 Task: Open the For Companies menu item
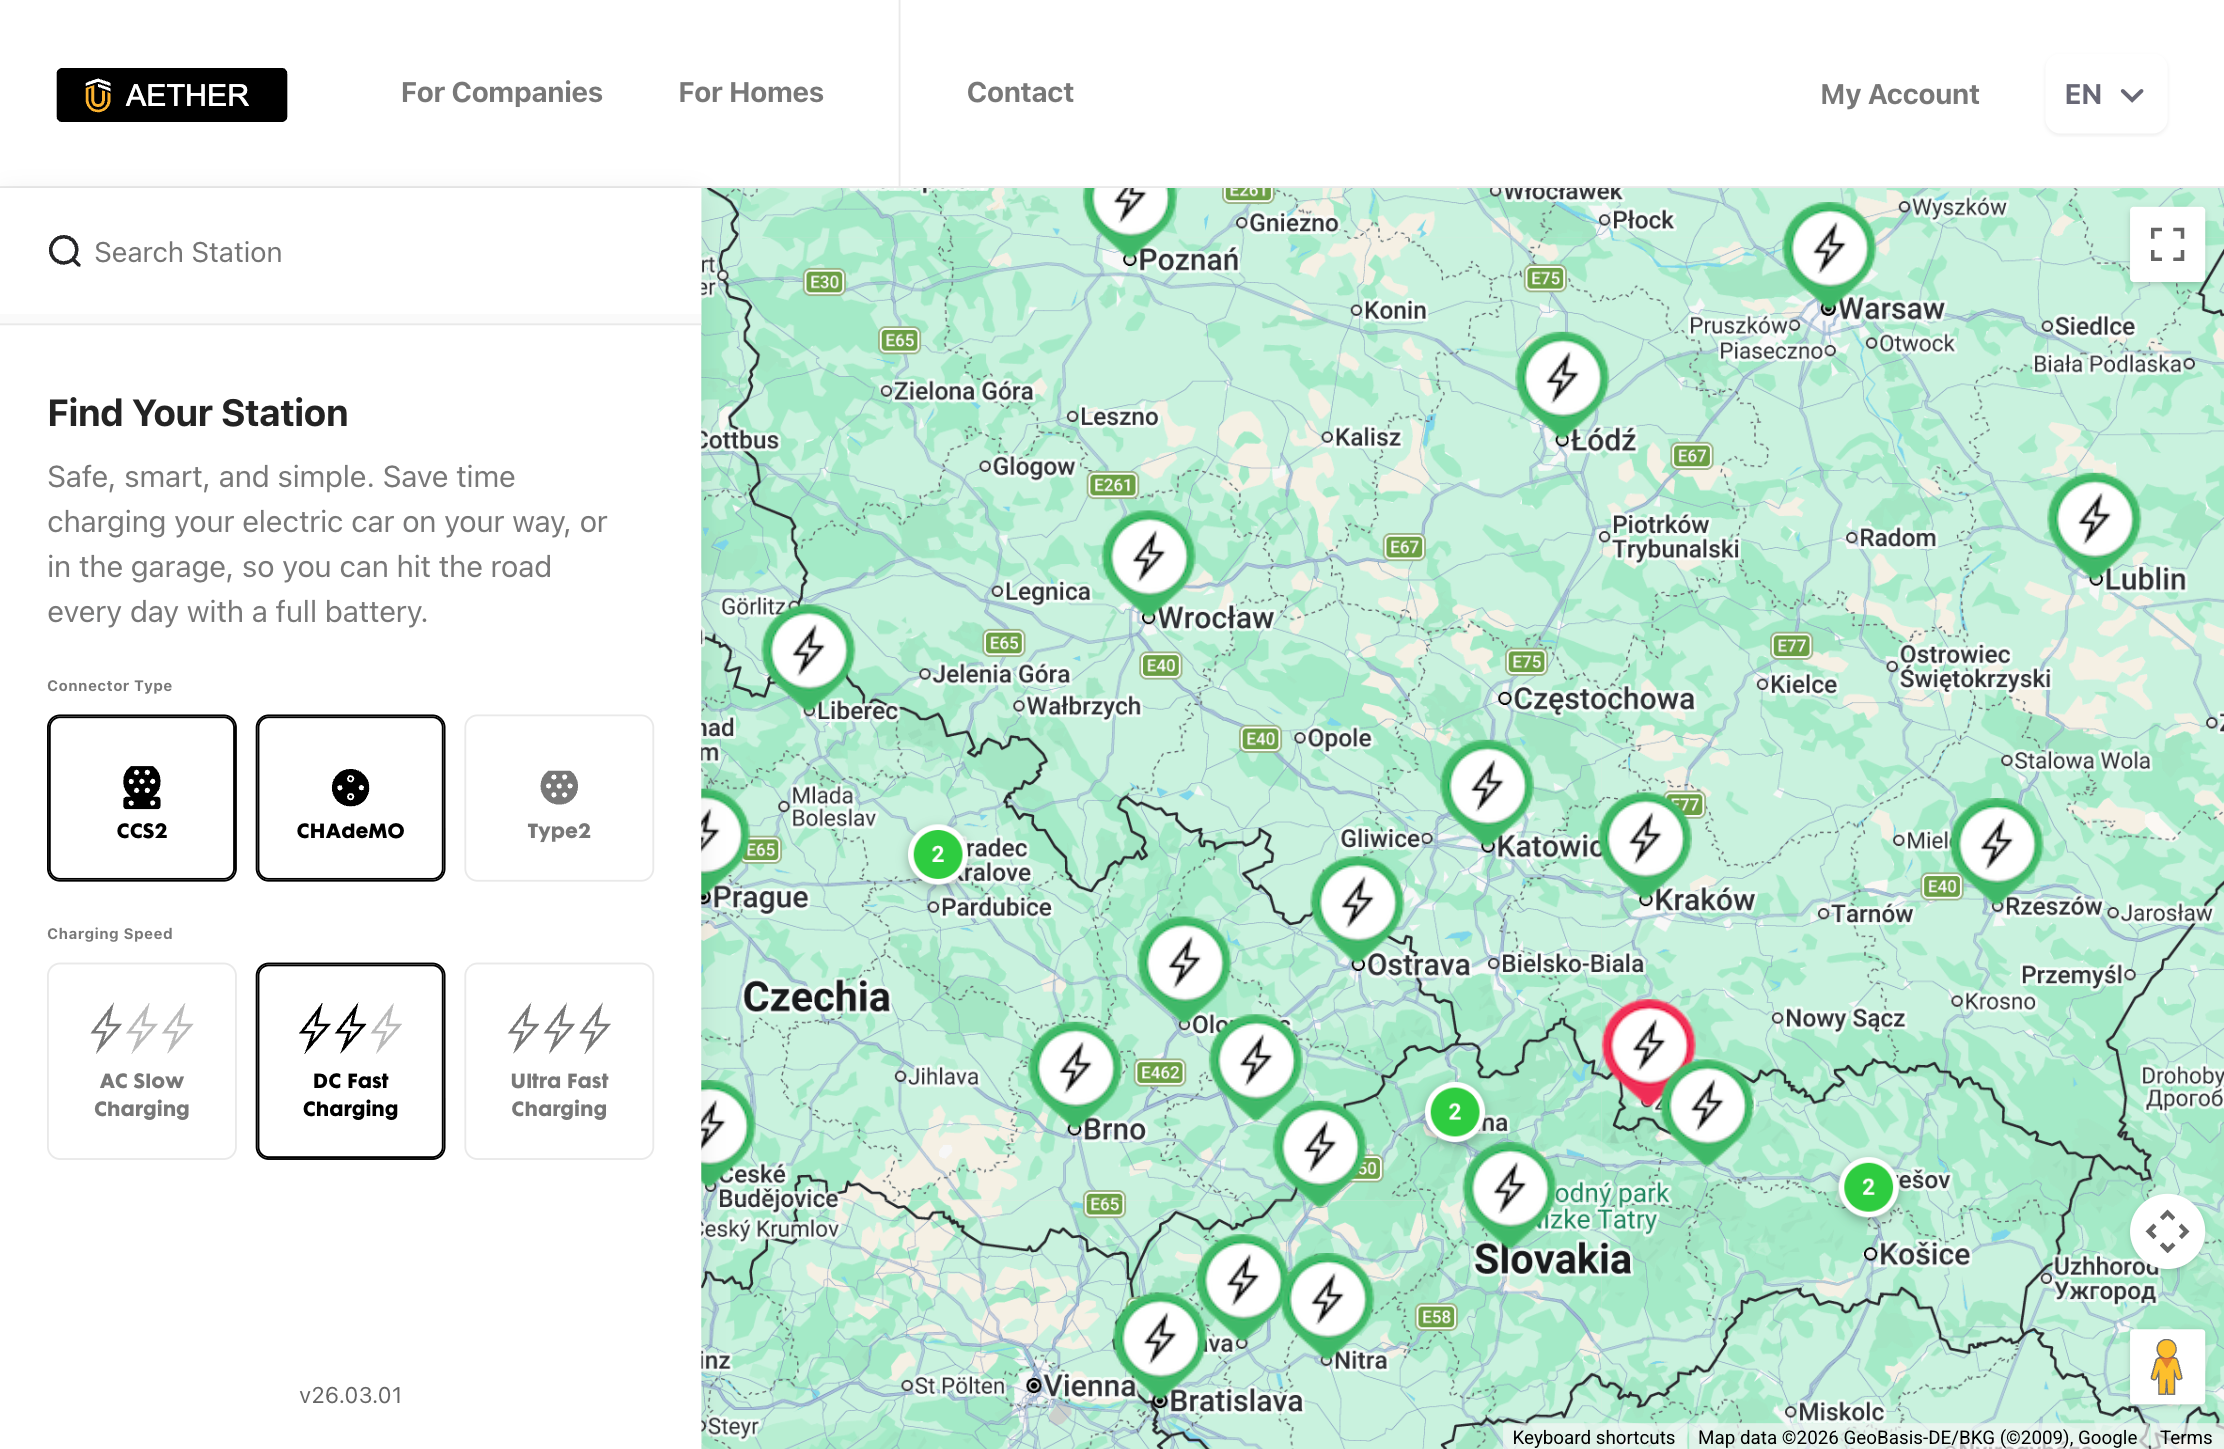point(501,92)
